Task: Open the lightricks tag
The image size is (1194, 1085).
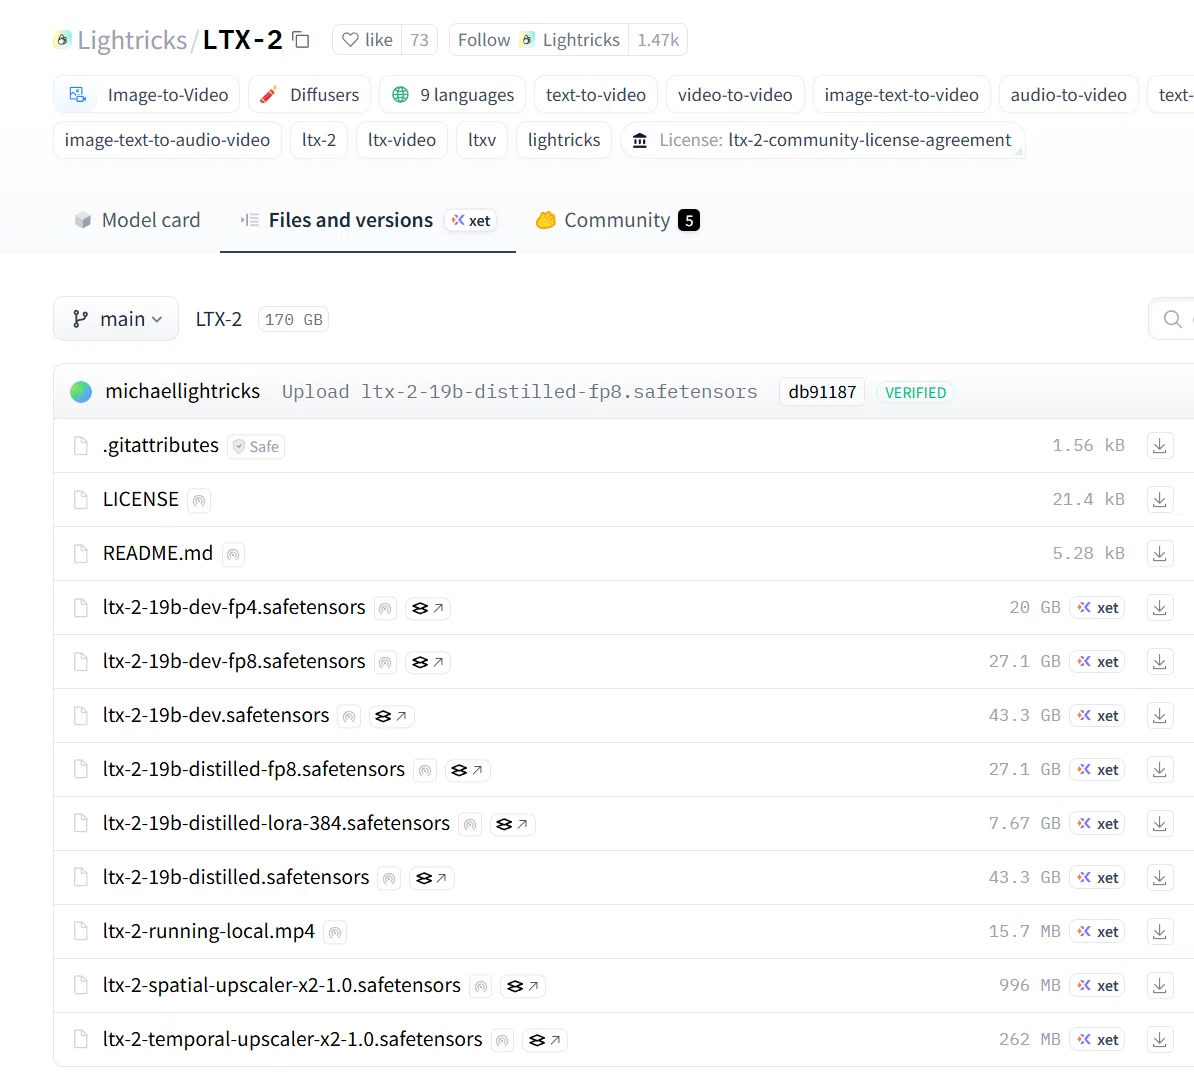Action: pyautogui.click(x=564, y=140)
